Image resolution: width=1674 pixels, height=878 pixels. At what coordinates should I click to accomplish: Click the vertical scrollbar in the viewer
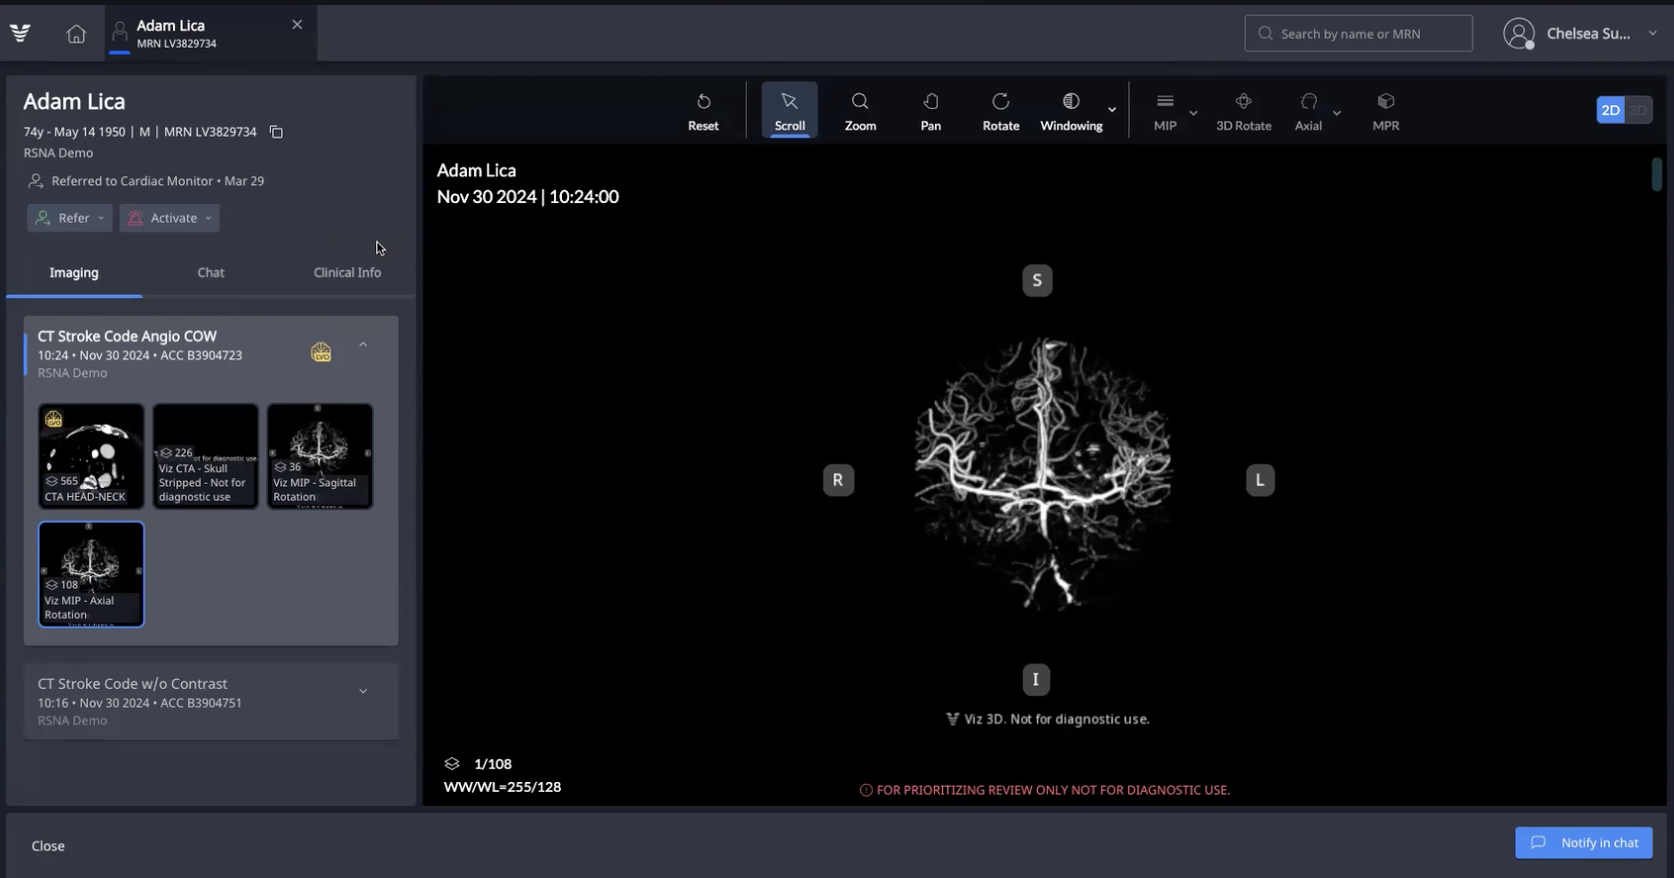point(1656,174)
